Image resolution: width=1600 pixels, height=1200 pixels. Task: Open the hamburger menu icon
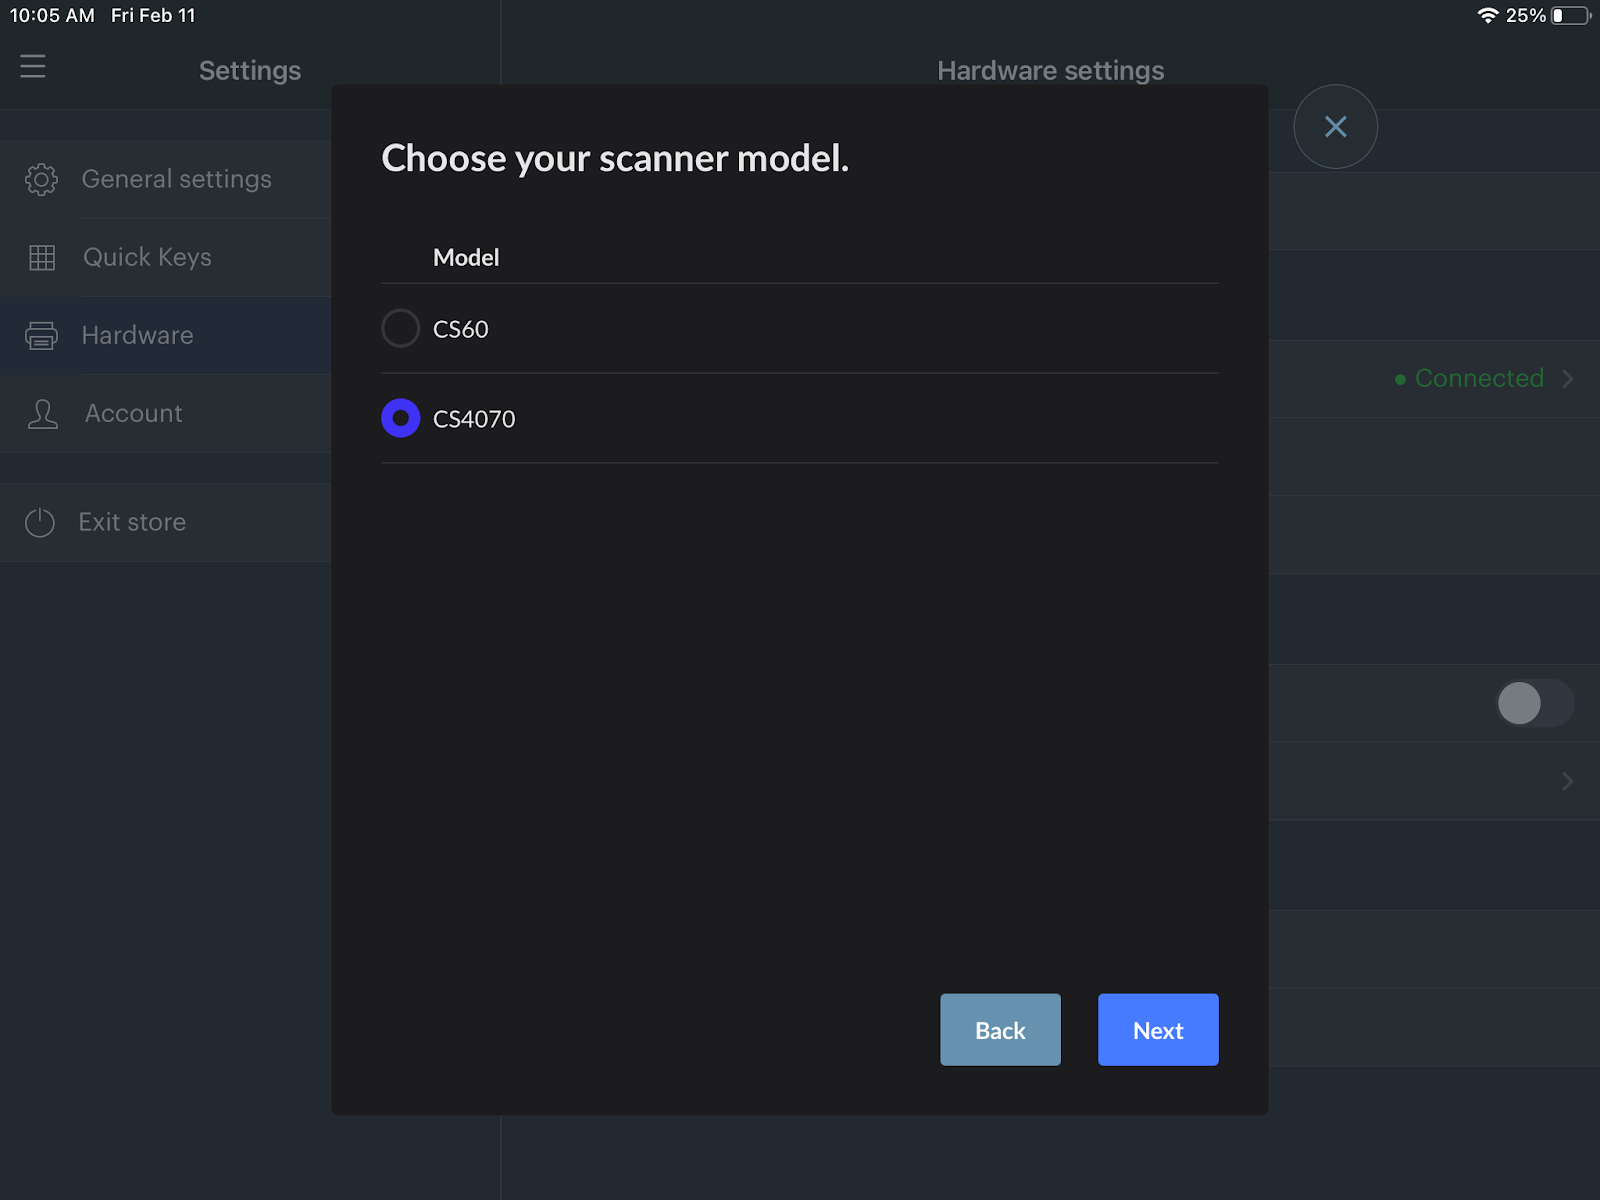[x=33, y=66]
